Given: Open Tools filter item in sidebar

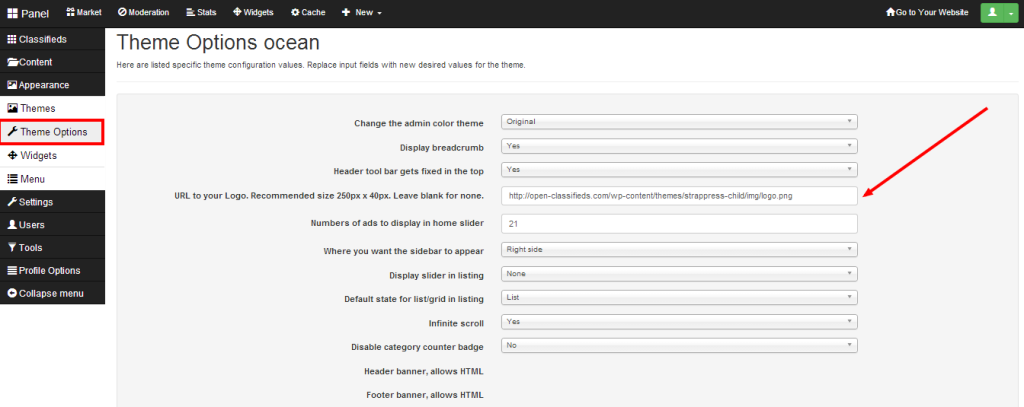Looking at the screenshot, I should click(x=28, y=247).
